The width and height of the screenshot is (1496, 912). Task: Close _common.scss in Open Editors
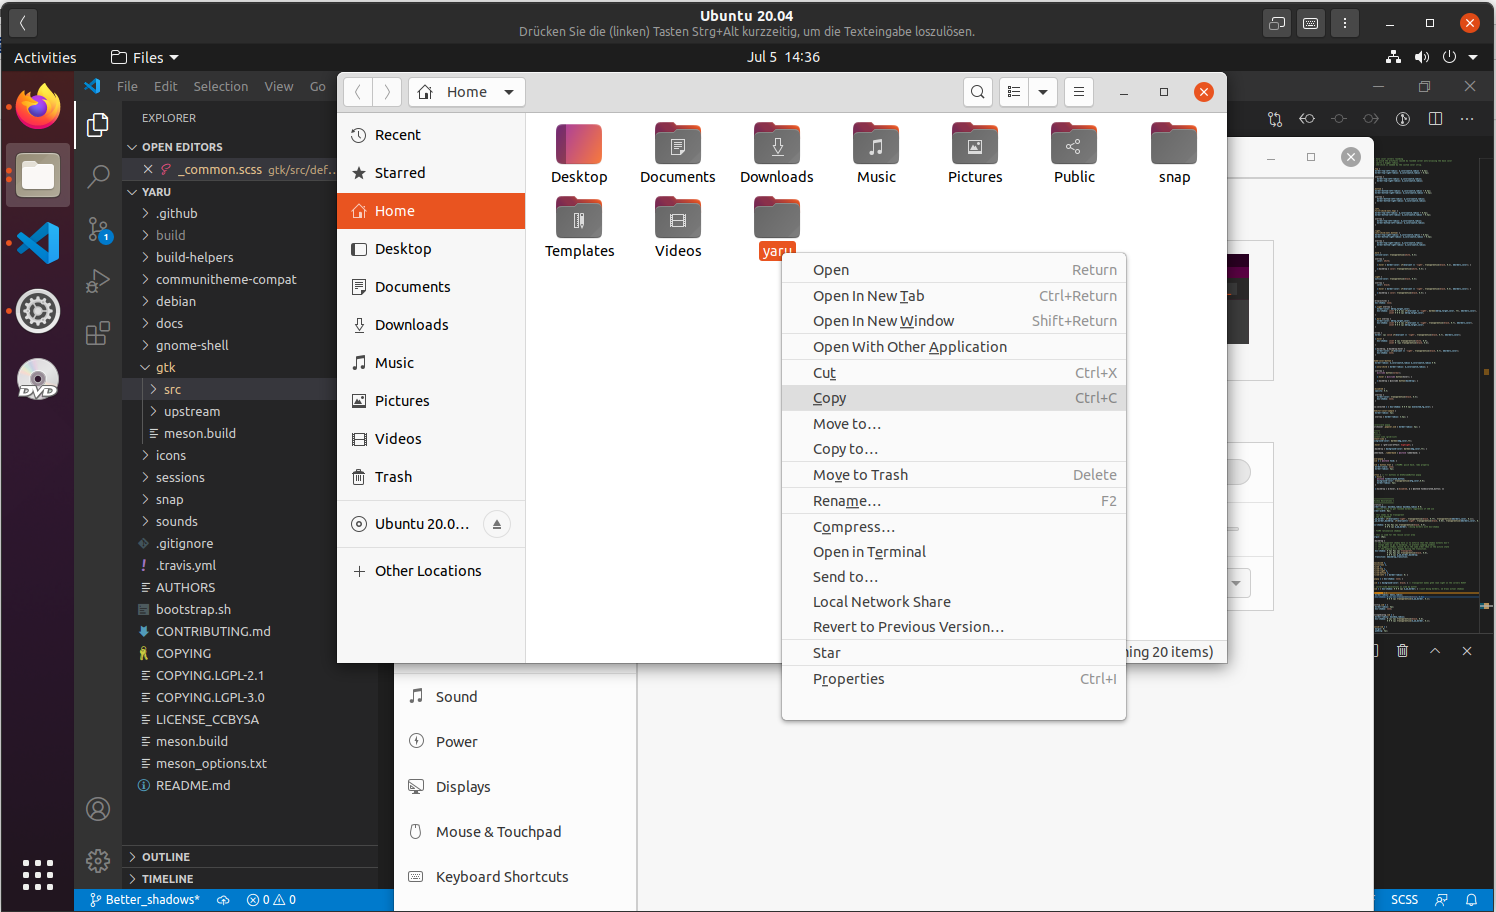coord(148,169)
